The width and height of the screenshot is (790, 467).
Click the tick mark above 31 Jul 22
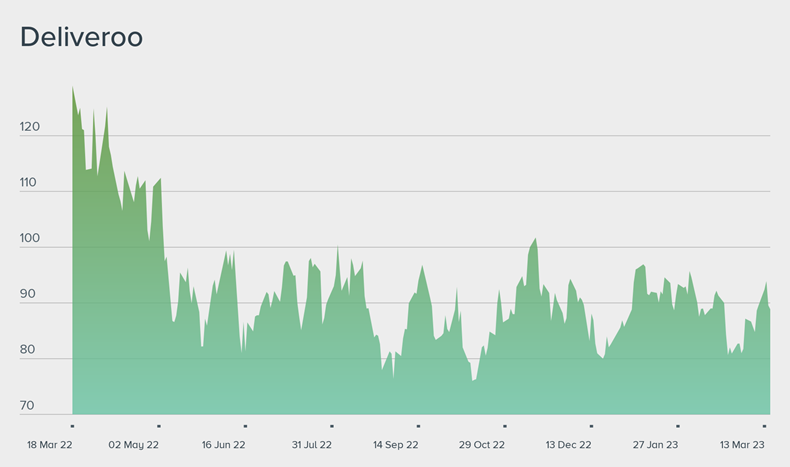332,426
